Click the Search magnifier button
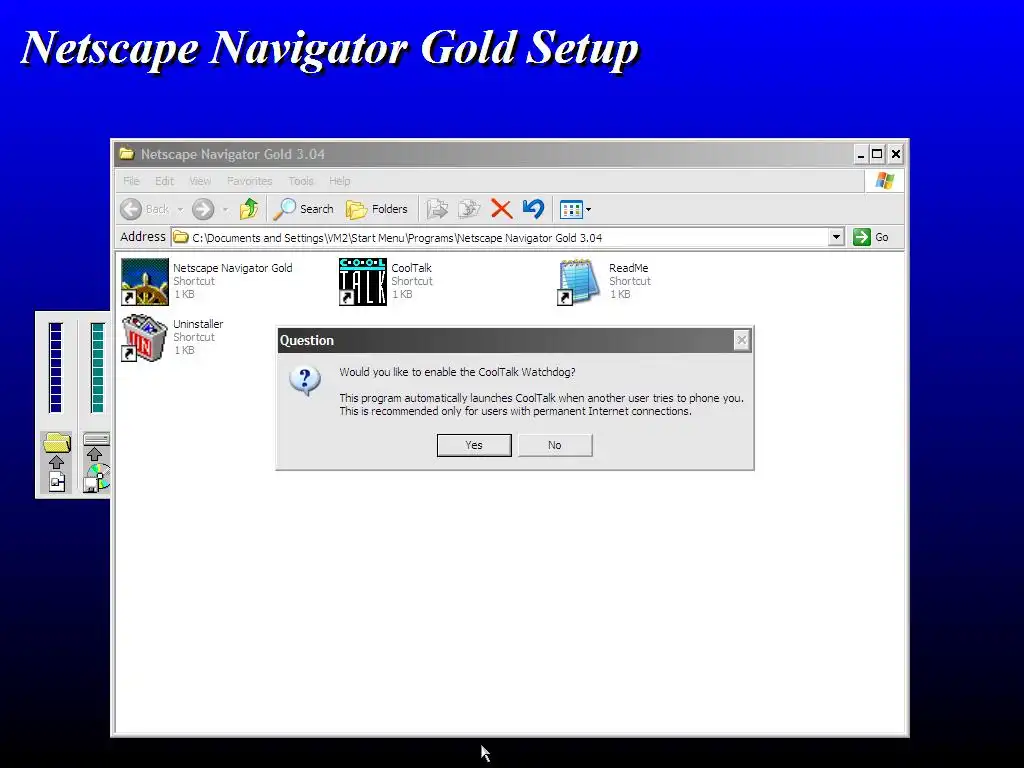The height and width of the screenshot is (768, 1024). (304, 209)
